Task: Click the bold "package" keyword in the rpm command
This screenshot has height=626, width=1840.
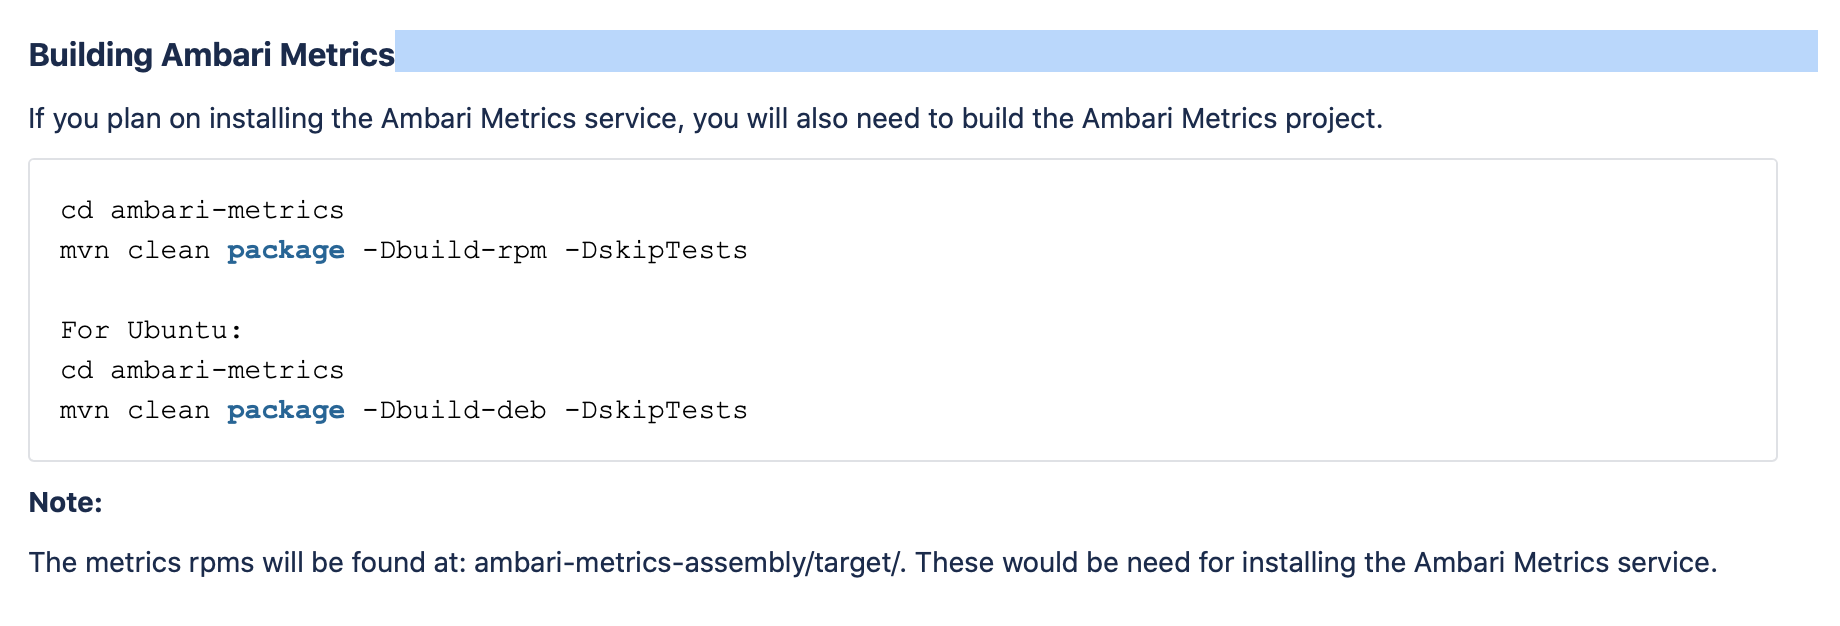Action: pos(286,251)
